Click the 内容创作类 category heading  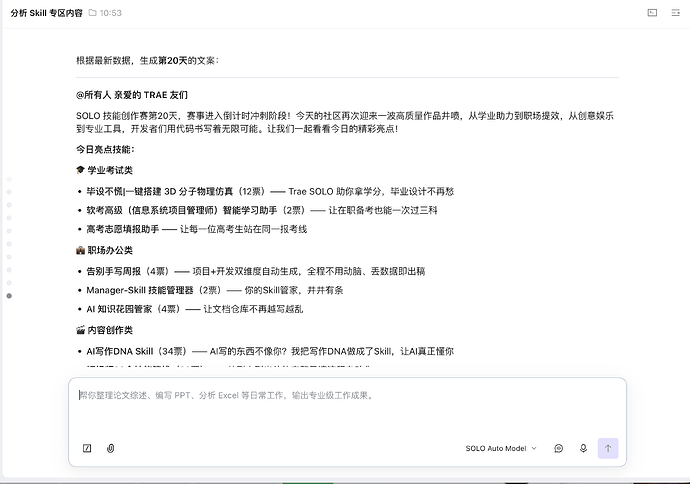(x=110, y=330)
